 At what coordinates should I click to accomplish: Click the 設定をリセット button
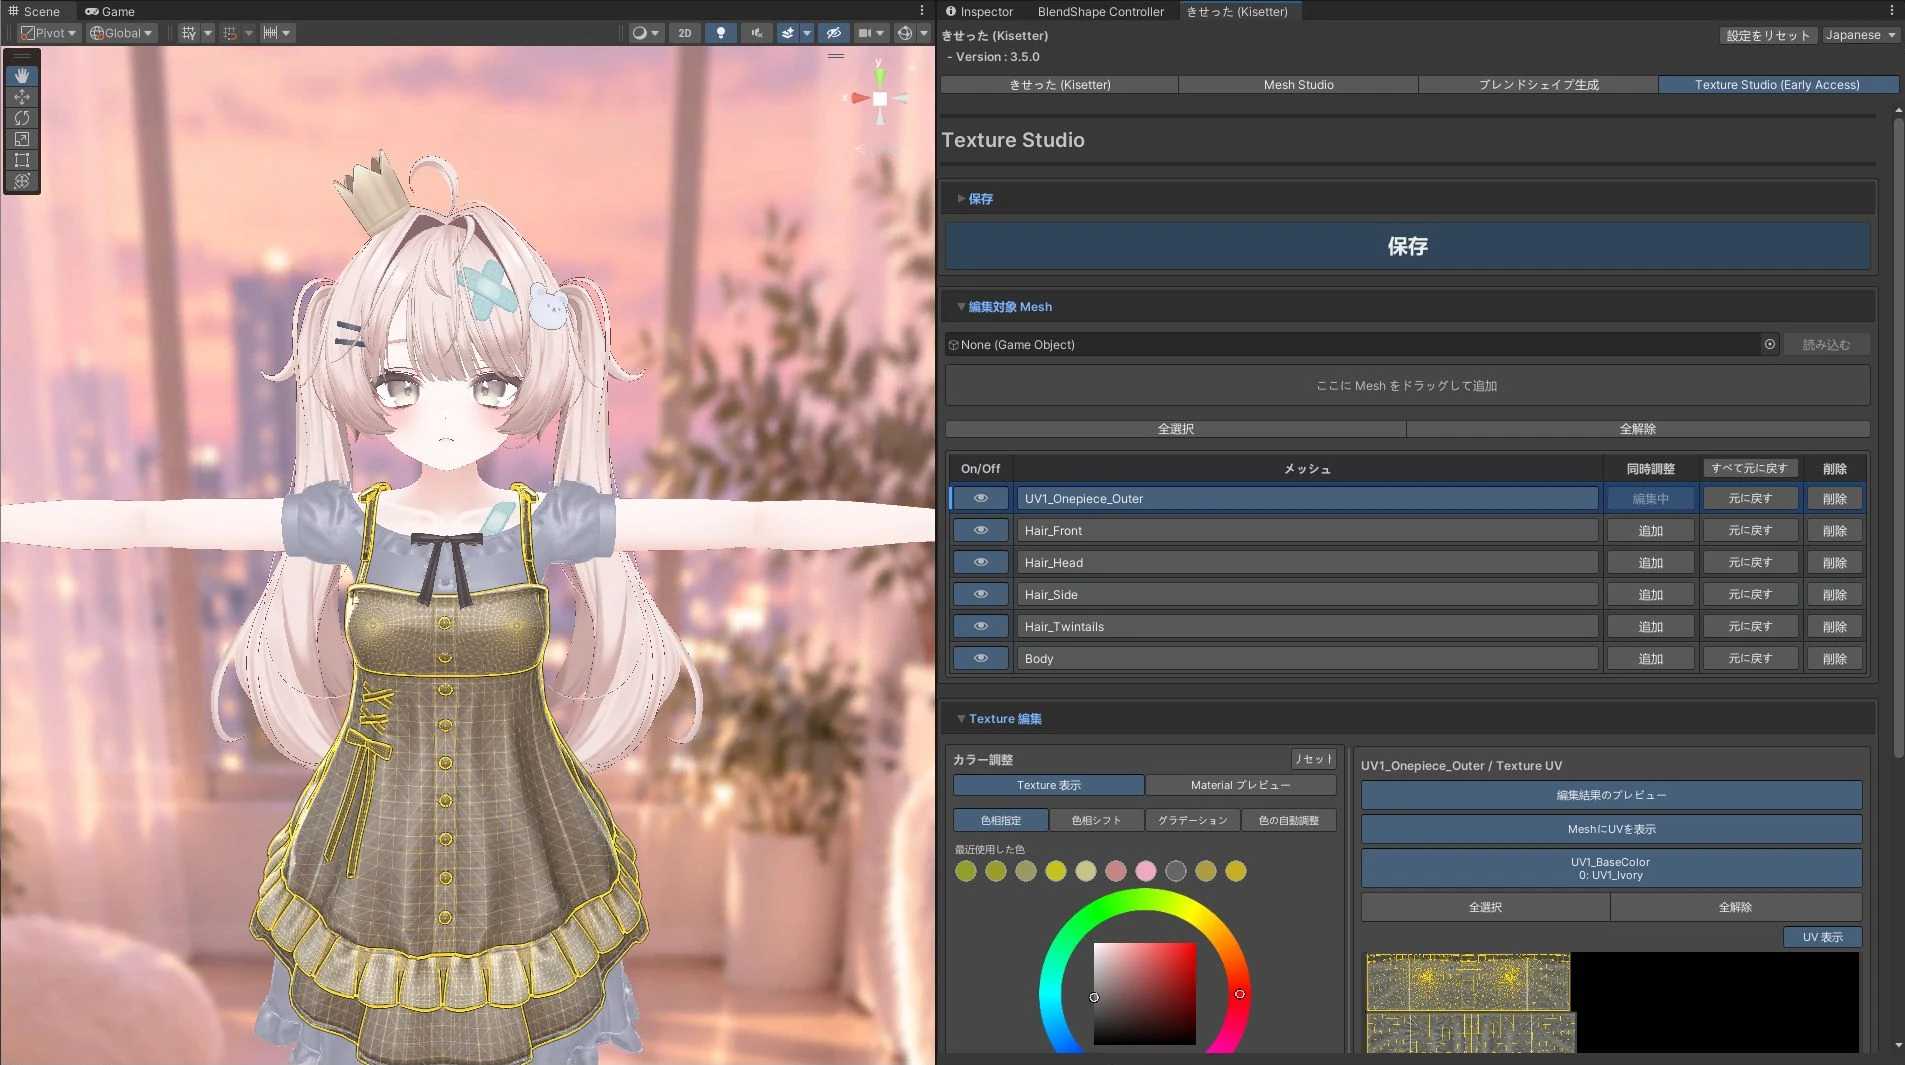click(1767, 35)
